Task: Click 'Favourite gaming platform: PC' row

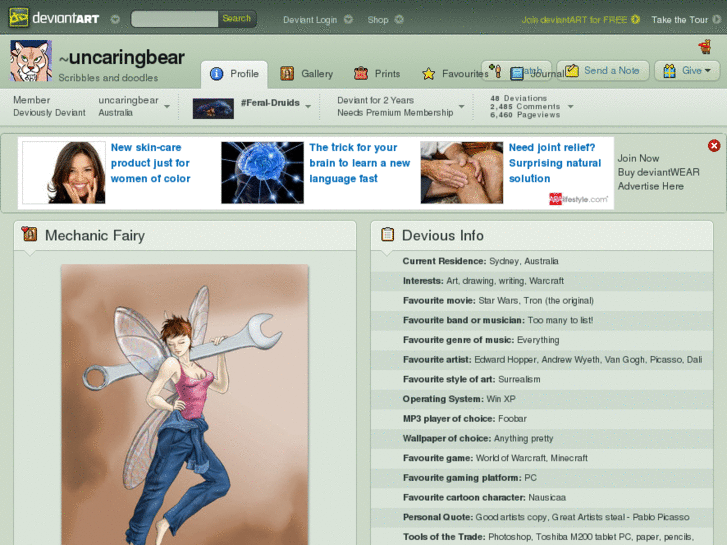Action: pyautogui.click(x=542, y=478)
